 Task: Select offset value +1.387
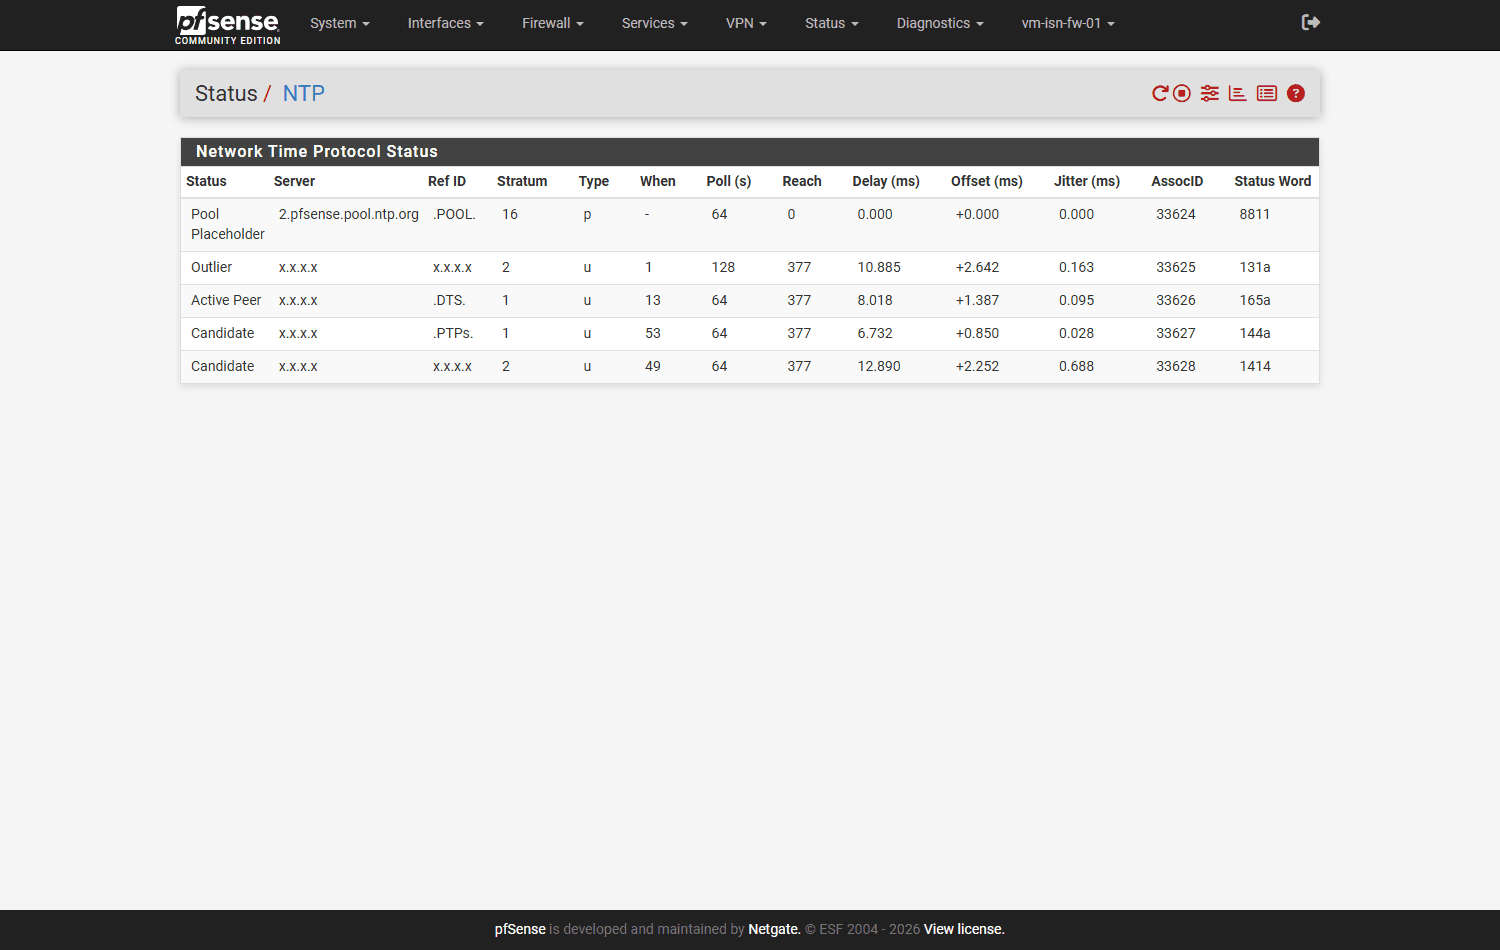(x=977, y=300)
